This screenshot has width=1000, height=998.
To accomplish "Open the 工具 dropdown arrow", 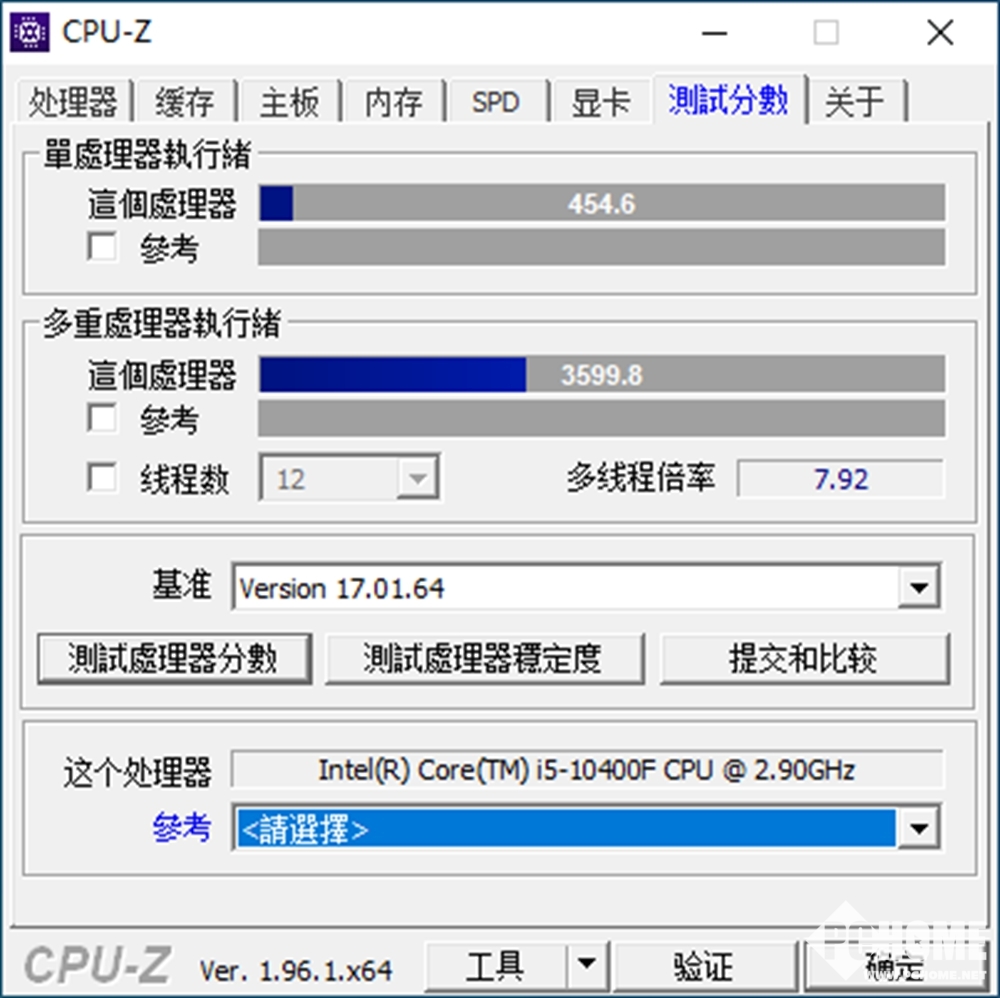I will coord(587,965).
